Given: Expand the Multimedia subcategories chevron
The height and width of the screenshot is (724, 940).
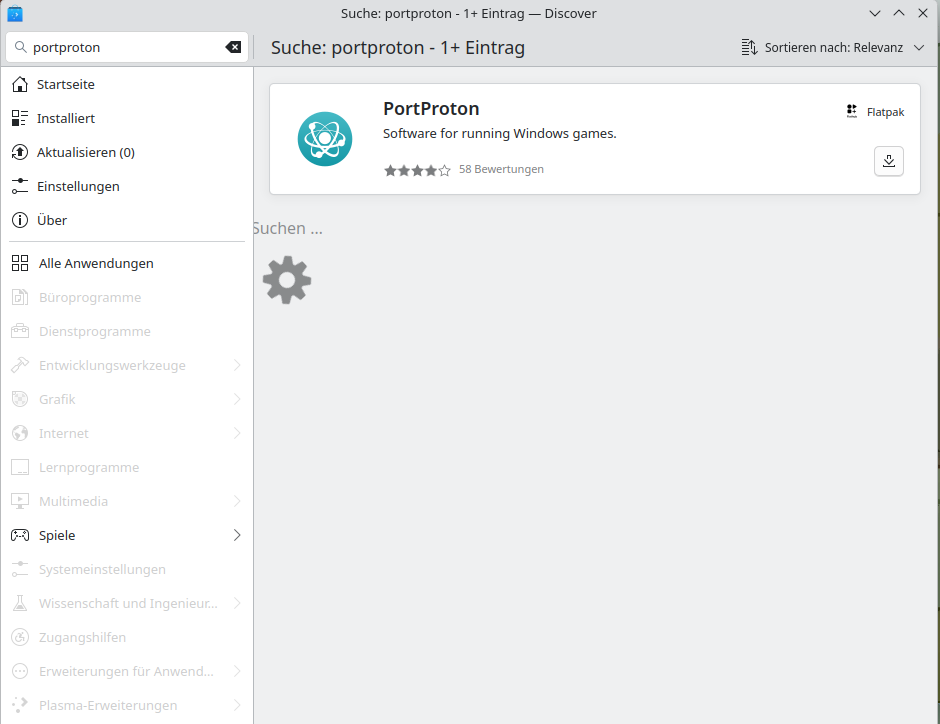Looking at the screenshot, I should coord(237,501).
